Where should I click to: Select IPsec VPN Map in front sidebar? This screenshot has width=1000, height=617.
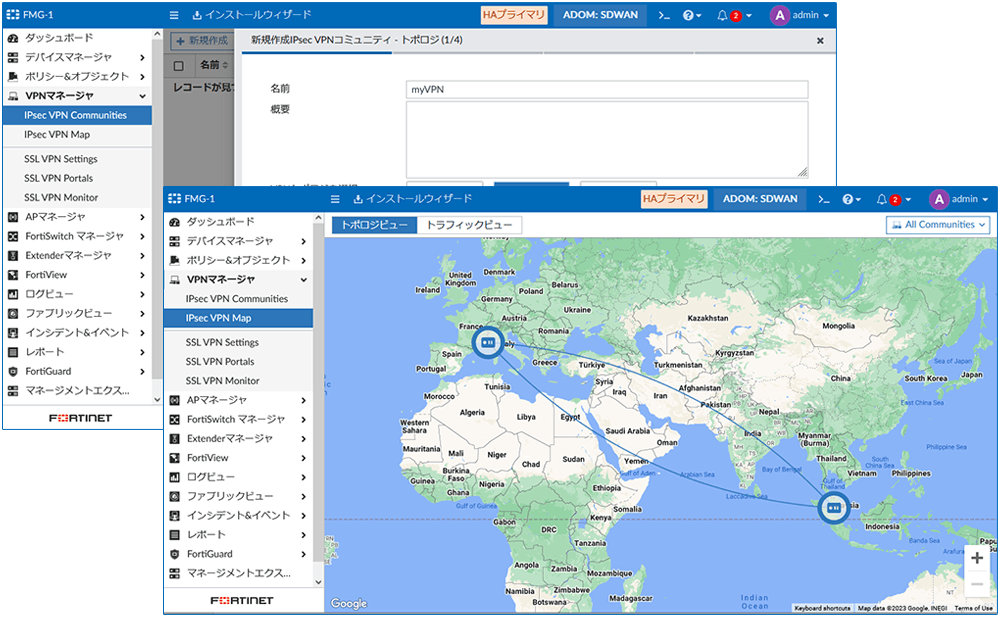pos(239,318)
